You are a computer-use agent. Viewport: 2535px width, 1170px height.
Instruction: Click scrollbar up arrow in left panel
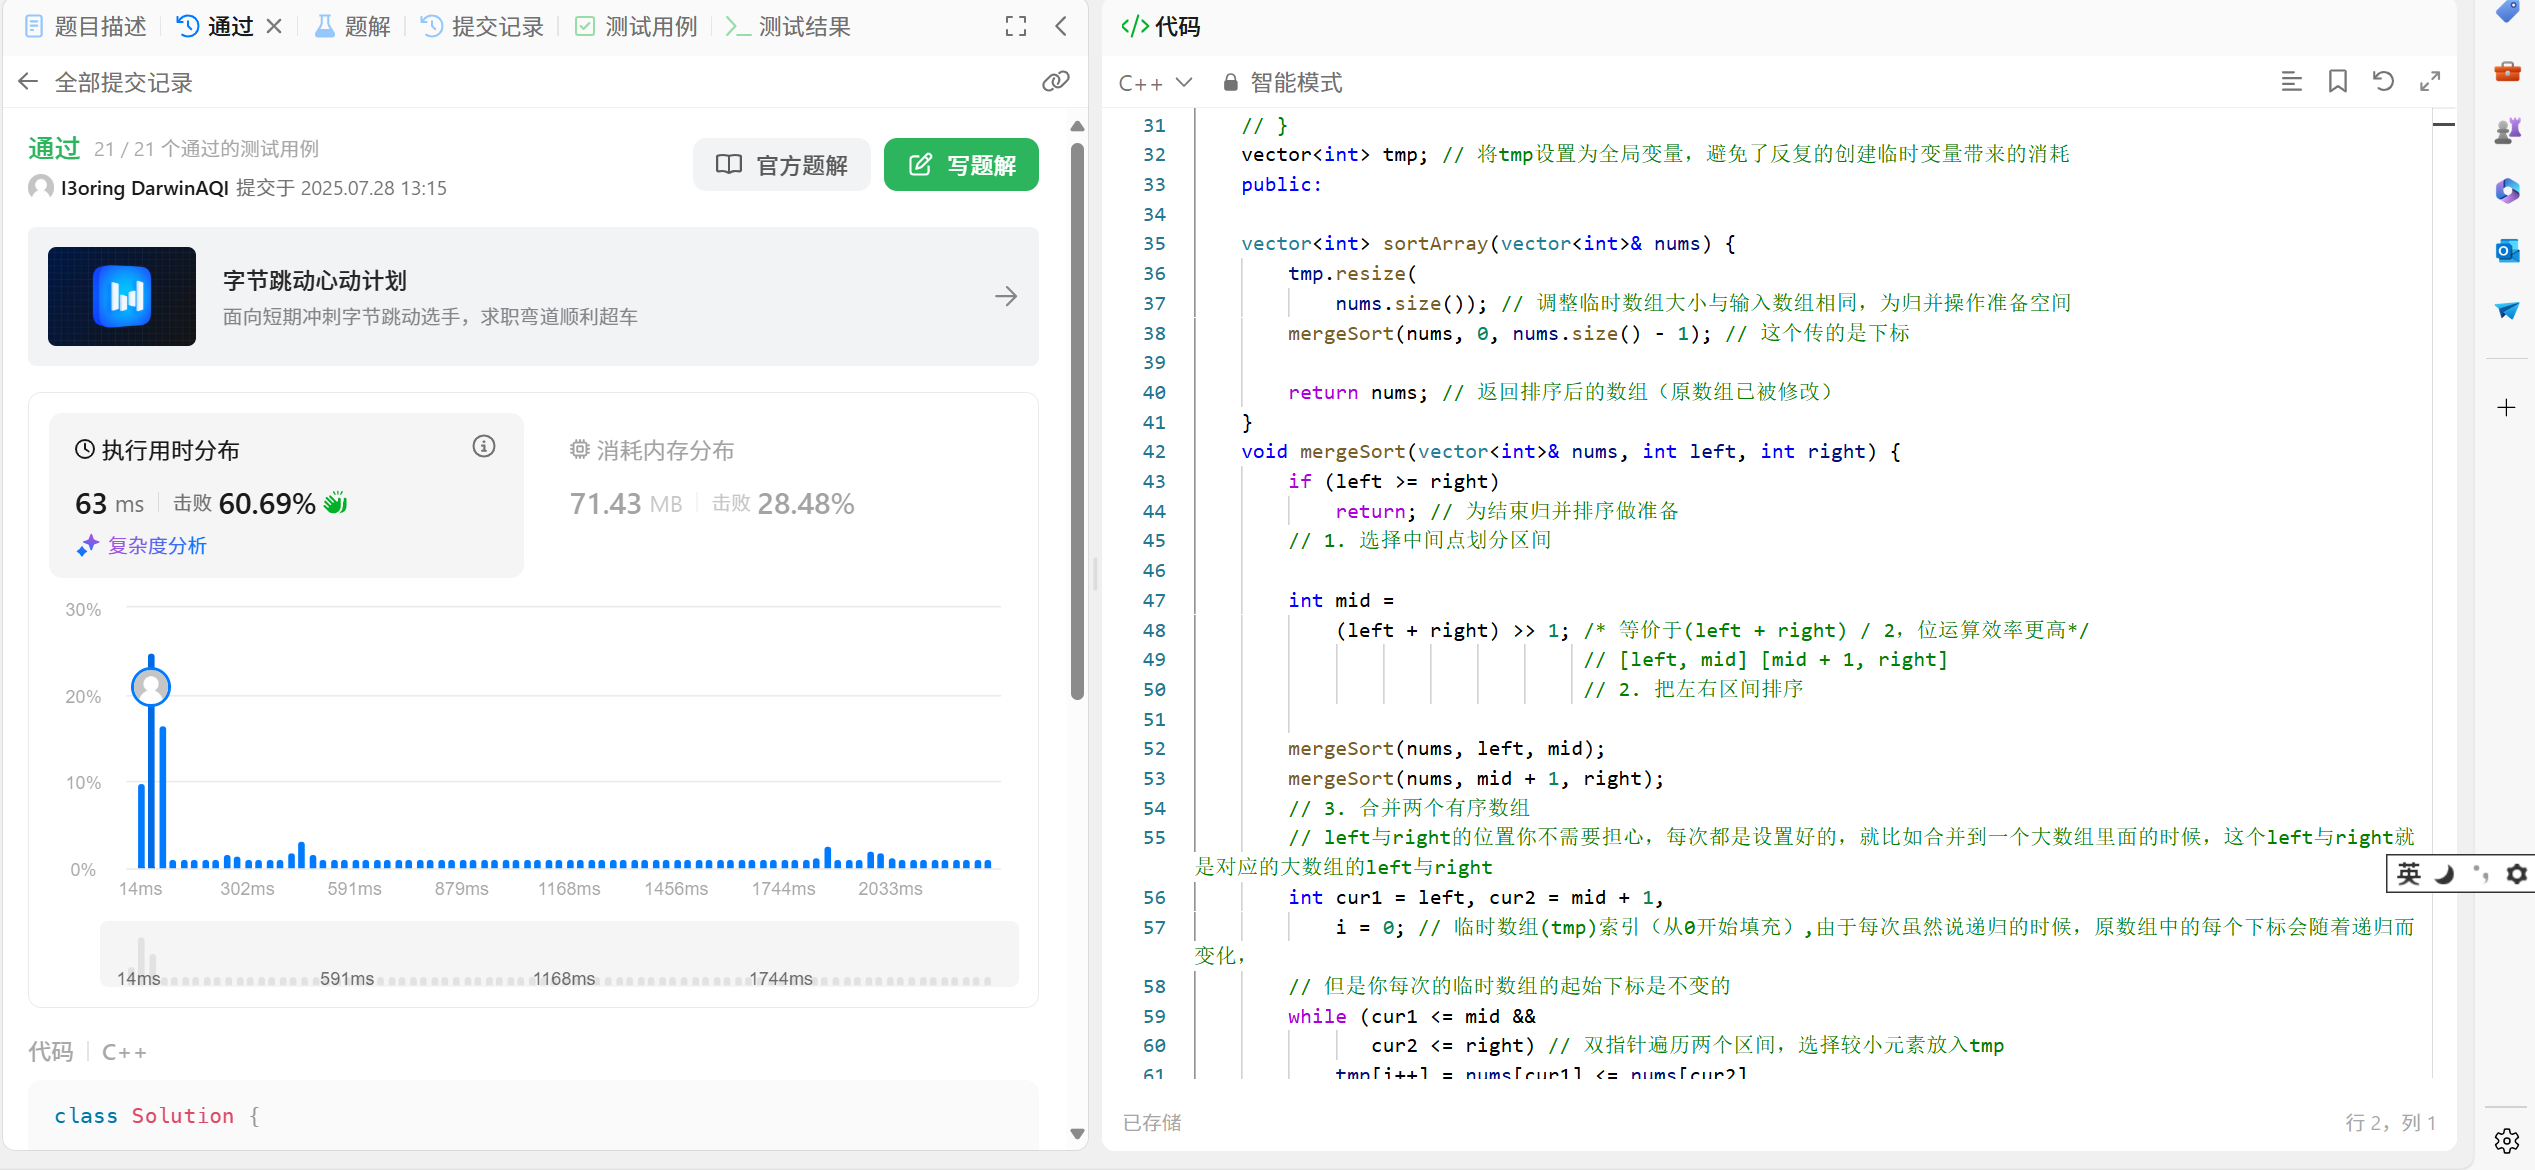1077,126
